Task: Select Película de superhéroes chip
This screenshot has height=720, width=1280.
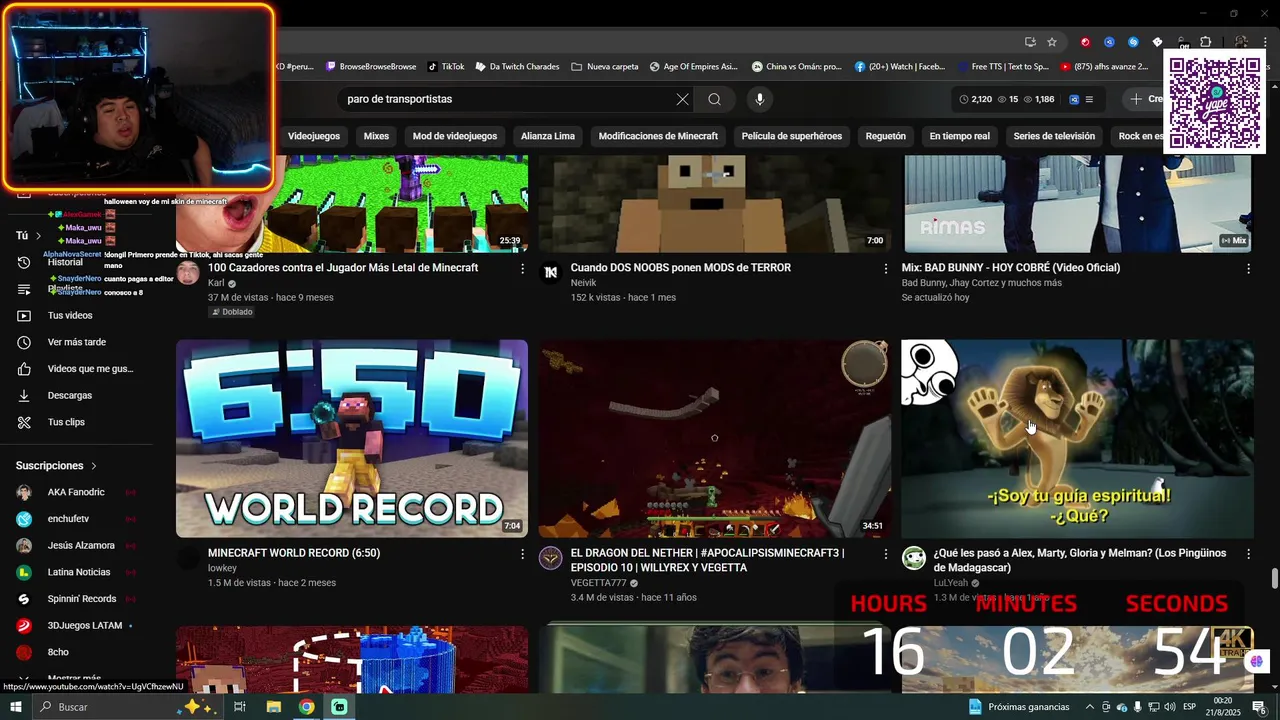Action: (792, 136)
